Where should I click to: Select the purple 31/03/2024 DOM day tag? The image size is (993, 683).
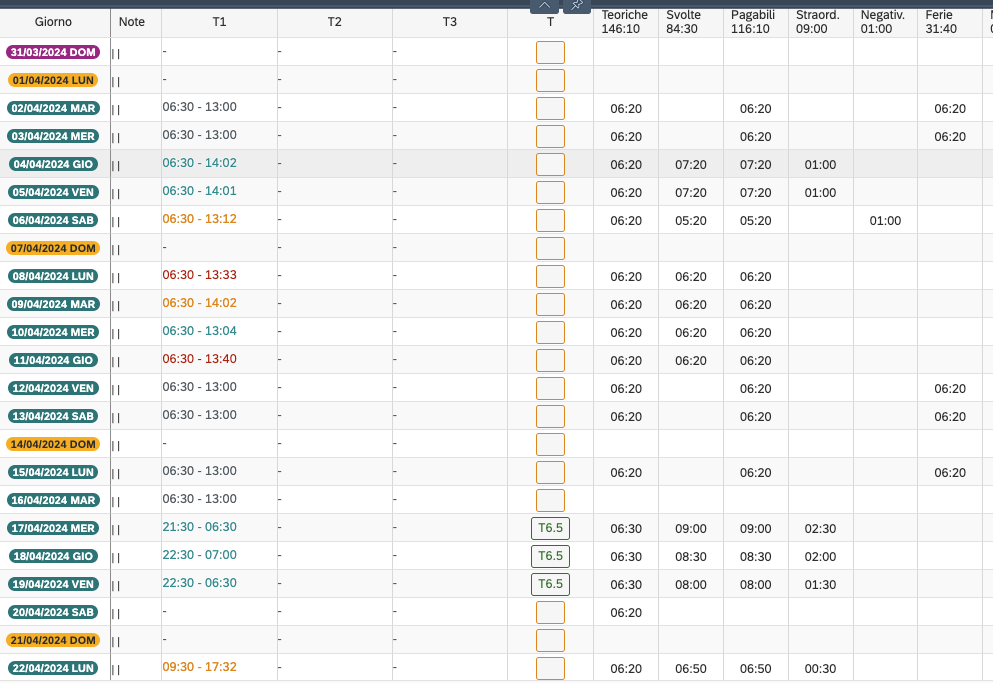(53, 52)
